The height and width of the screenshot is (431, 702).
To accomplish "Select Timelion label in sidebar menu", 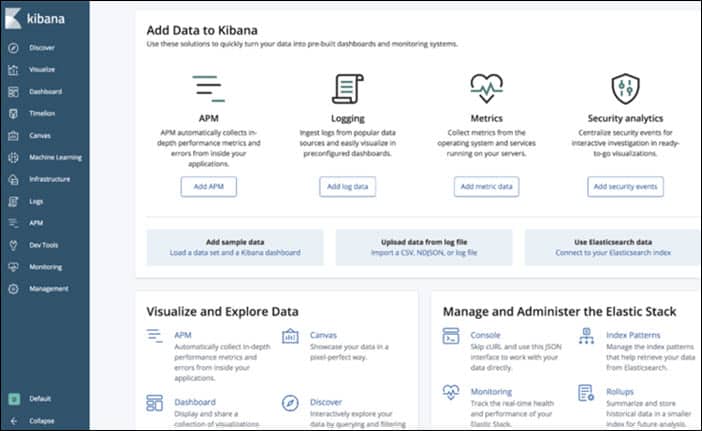I will pos(42,114).
